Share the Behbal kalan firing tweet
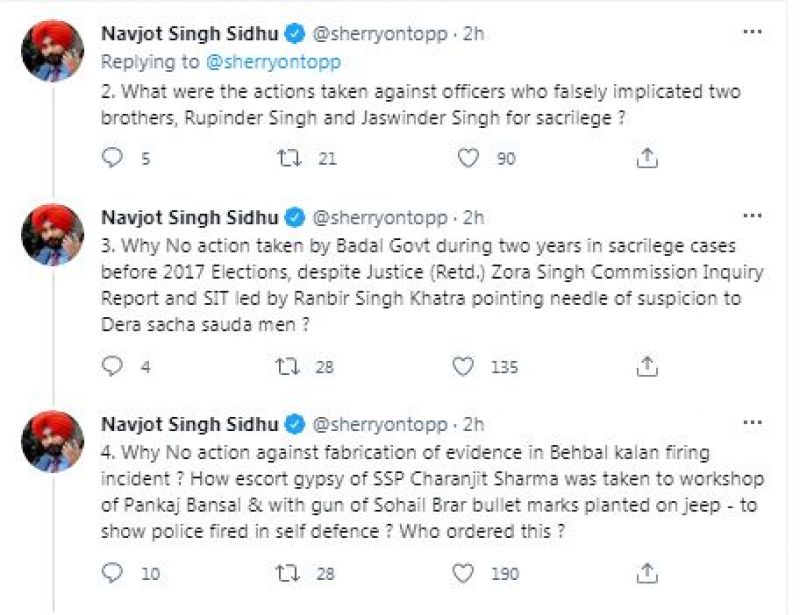 click(x=647, y=574)
